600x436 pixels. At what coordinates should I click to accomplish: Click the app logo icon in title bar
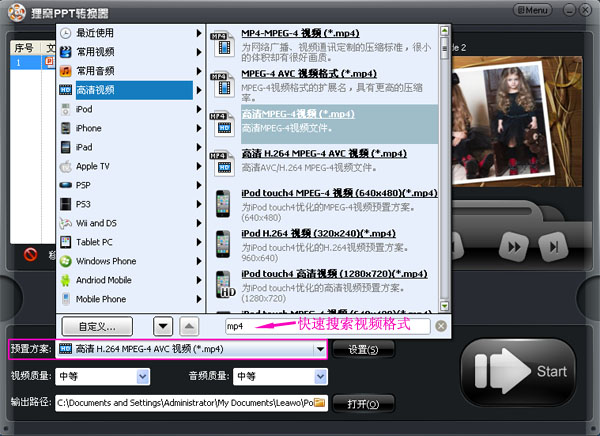click(x=16, y=12)
